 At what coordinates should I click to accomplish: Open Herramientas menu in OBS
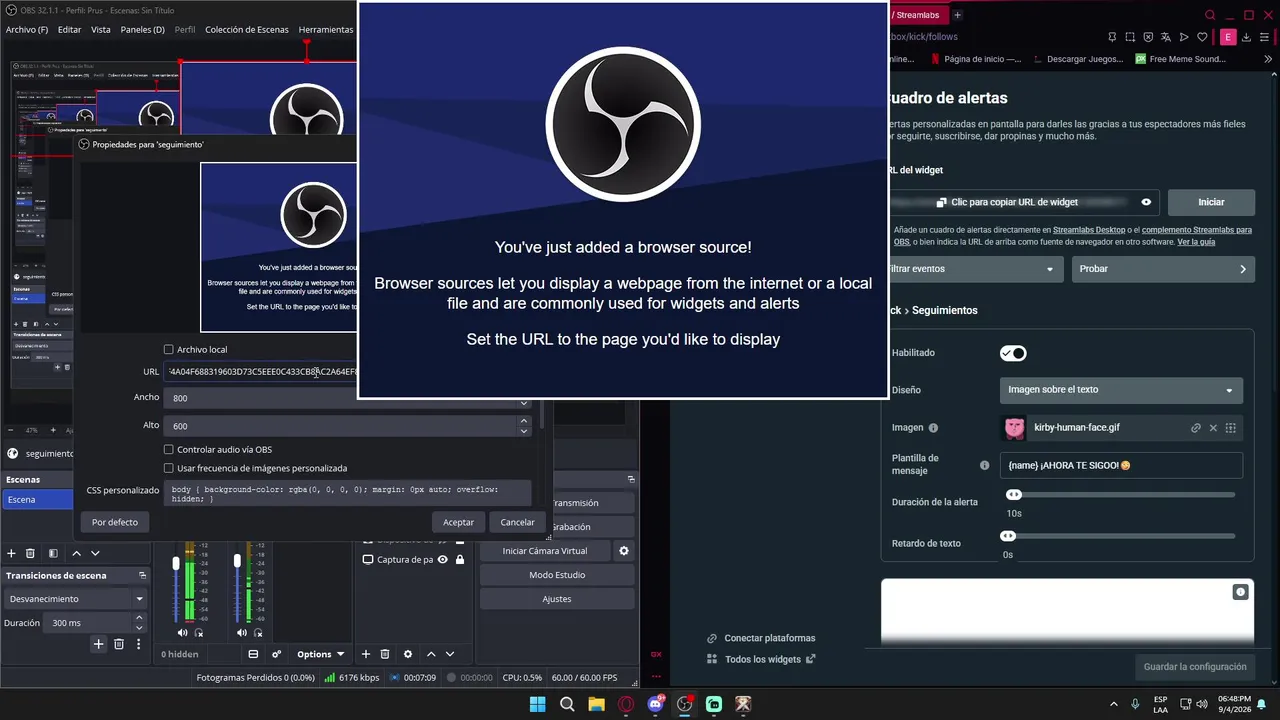click(326, 30)
